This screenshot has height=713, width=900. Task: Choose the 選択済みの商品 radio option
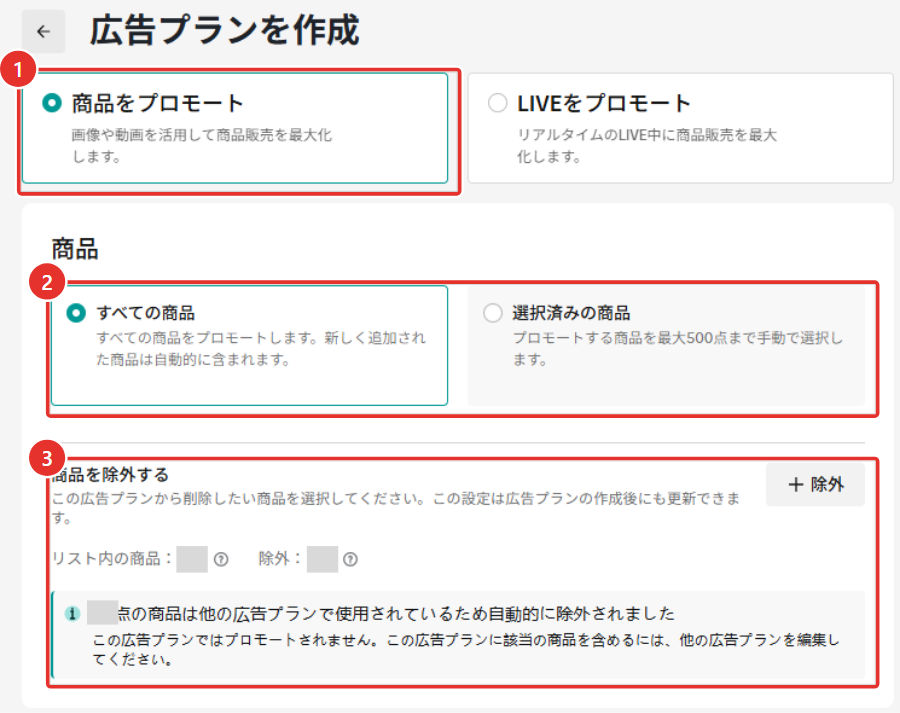tap(492, 313)
